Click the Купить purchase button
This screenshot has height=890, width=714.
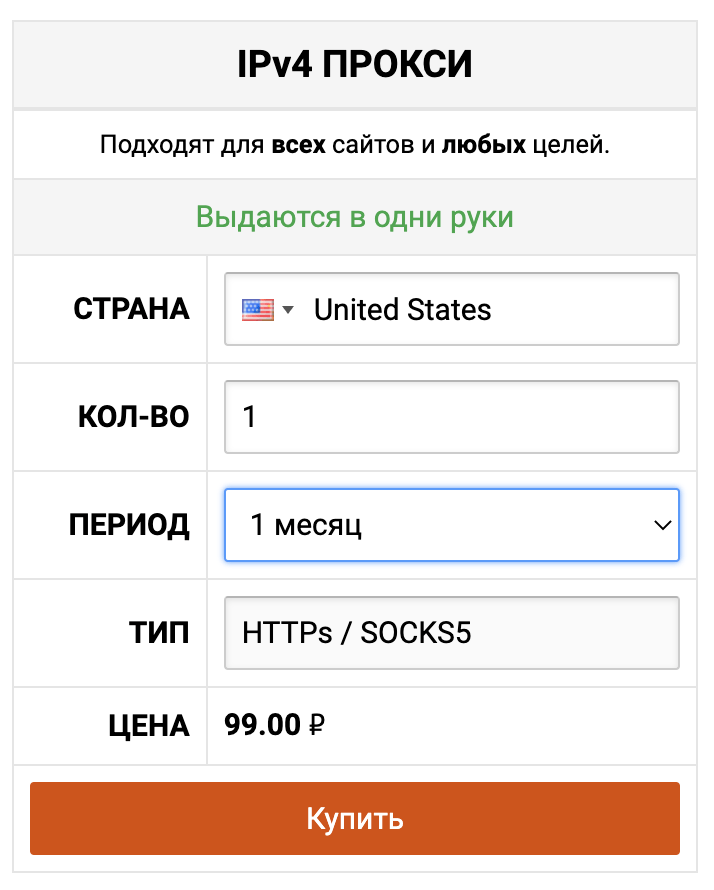click(x=356, y=818)
